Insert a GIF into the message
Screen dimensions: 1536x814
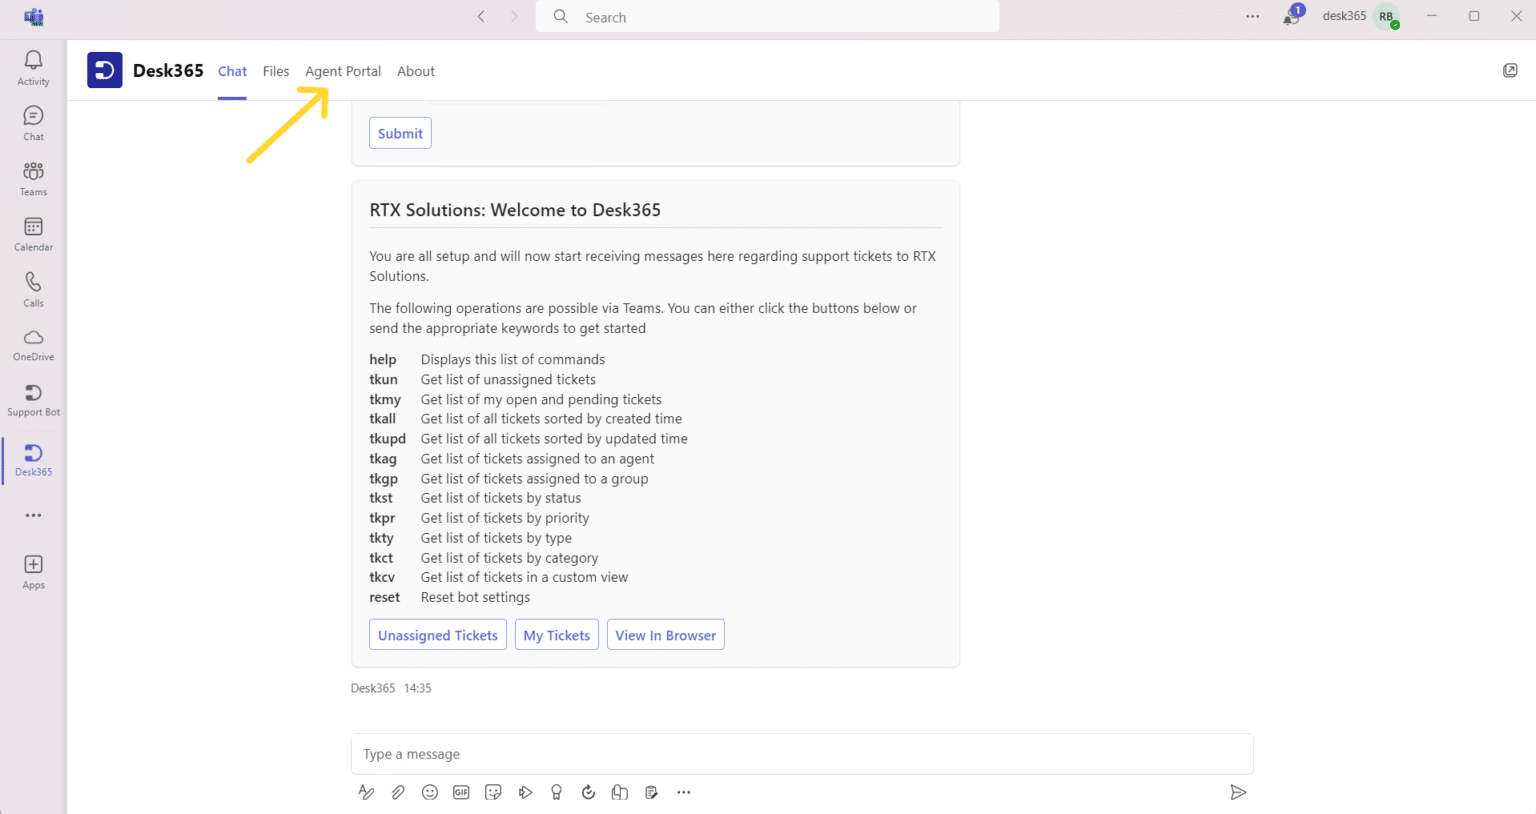click(461, 792)
